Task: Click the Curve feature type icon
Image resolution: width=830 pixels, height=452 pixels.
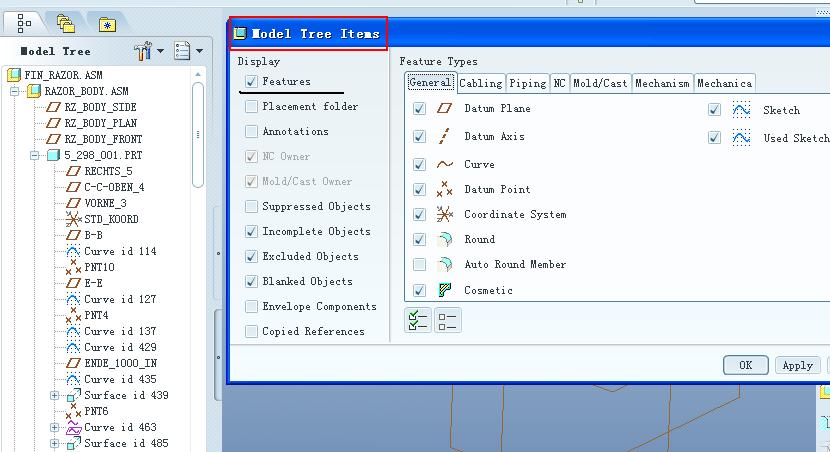Action: (x=445, y=164)
